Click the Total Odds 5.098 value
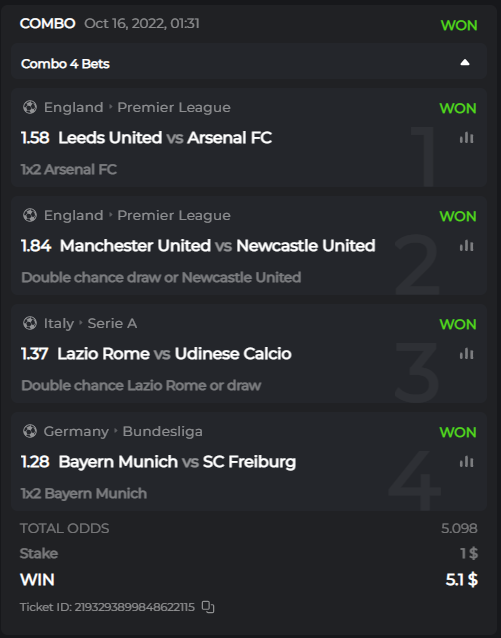The width and height of the screenshot is (501, 638). tap(459, 528)
